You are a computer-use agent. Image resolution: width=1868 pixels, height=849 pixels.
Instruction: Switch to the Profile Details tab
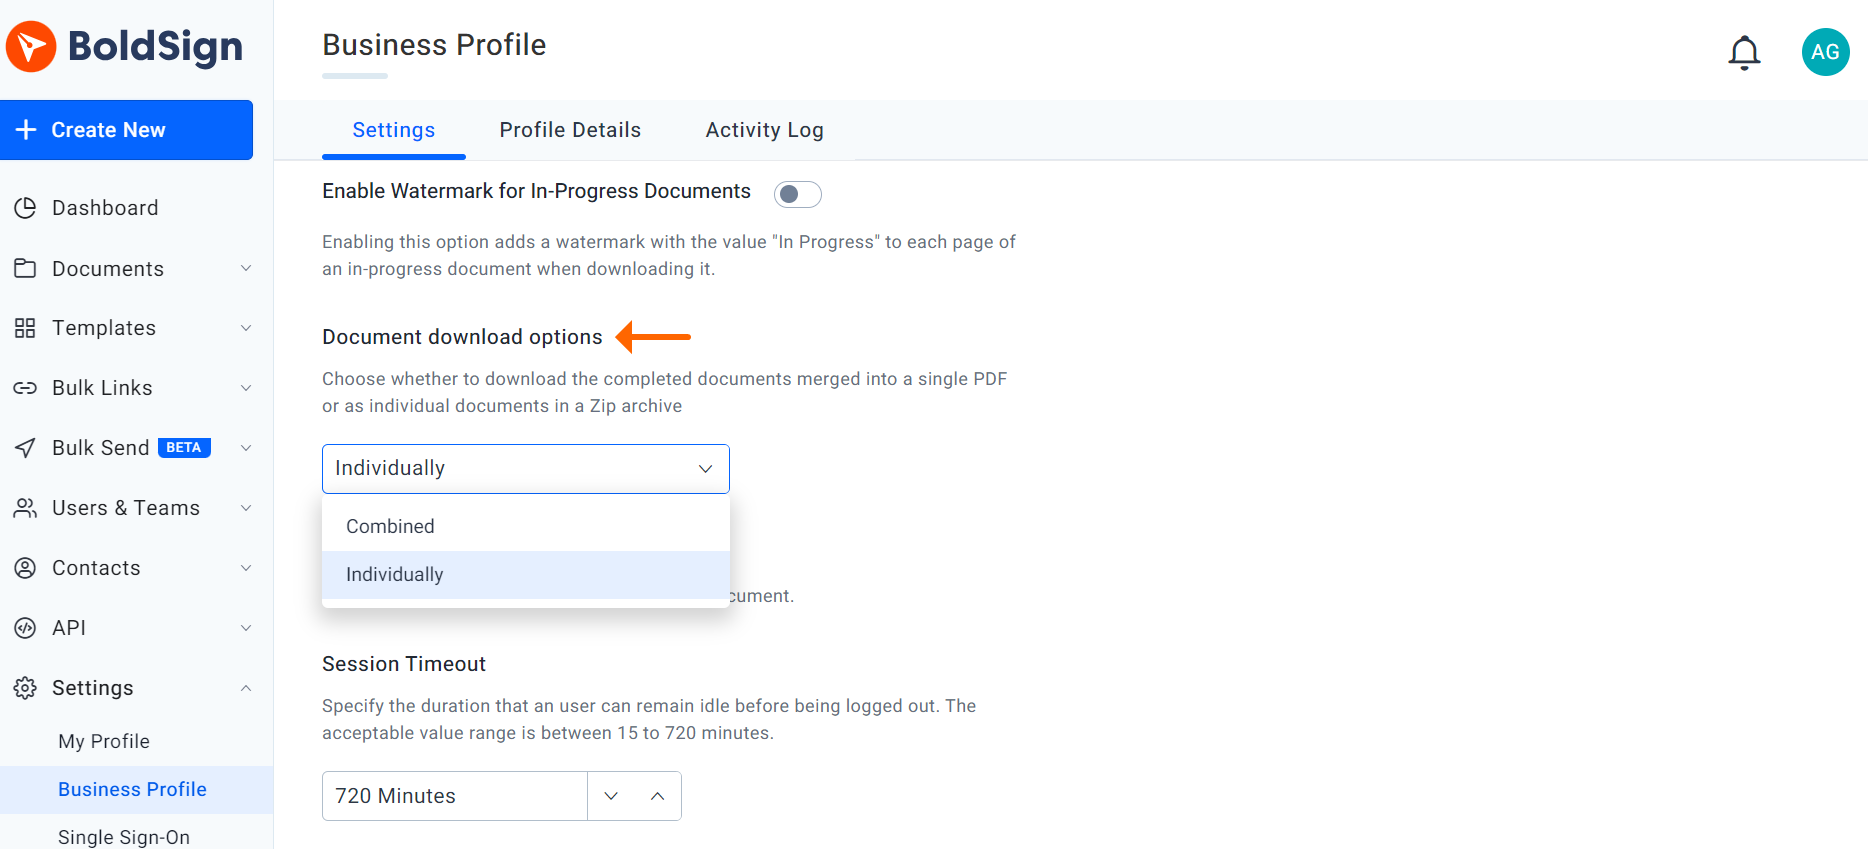(570, 130)
